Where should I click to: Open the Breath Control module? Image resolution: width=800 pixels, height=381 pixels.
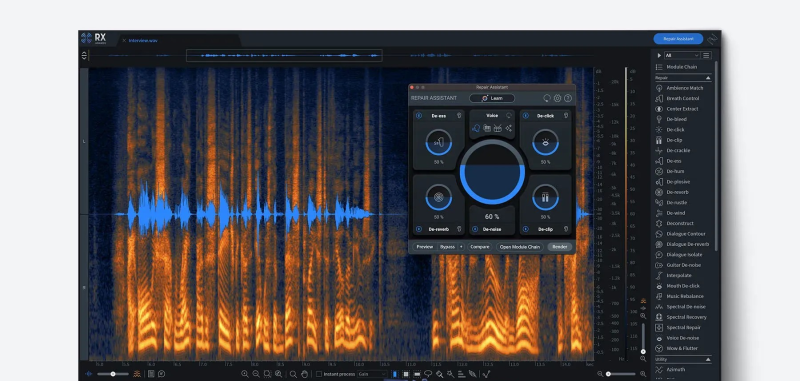pos(678,98)
